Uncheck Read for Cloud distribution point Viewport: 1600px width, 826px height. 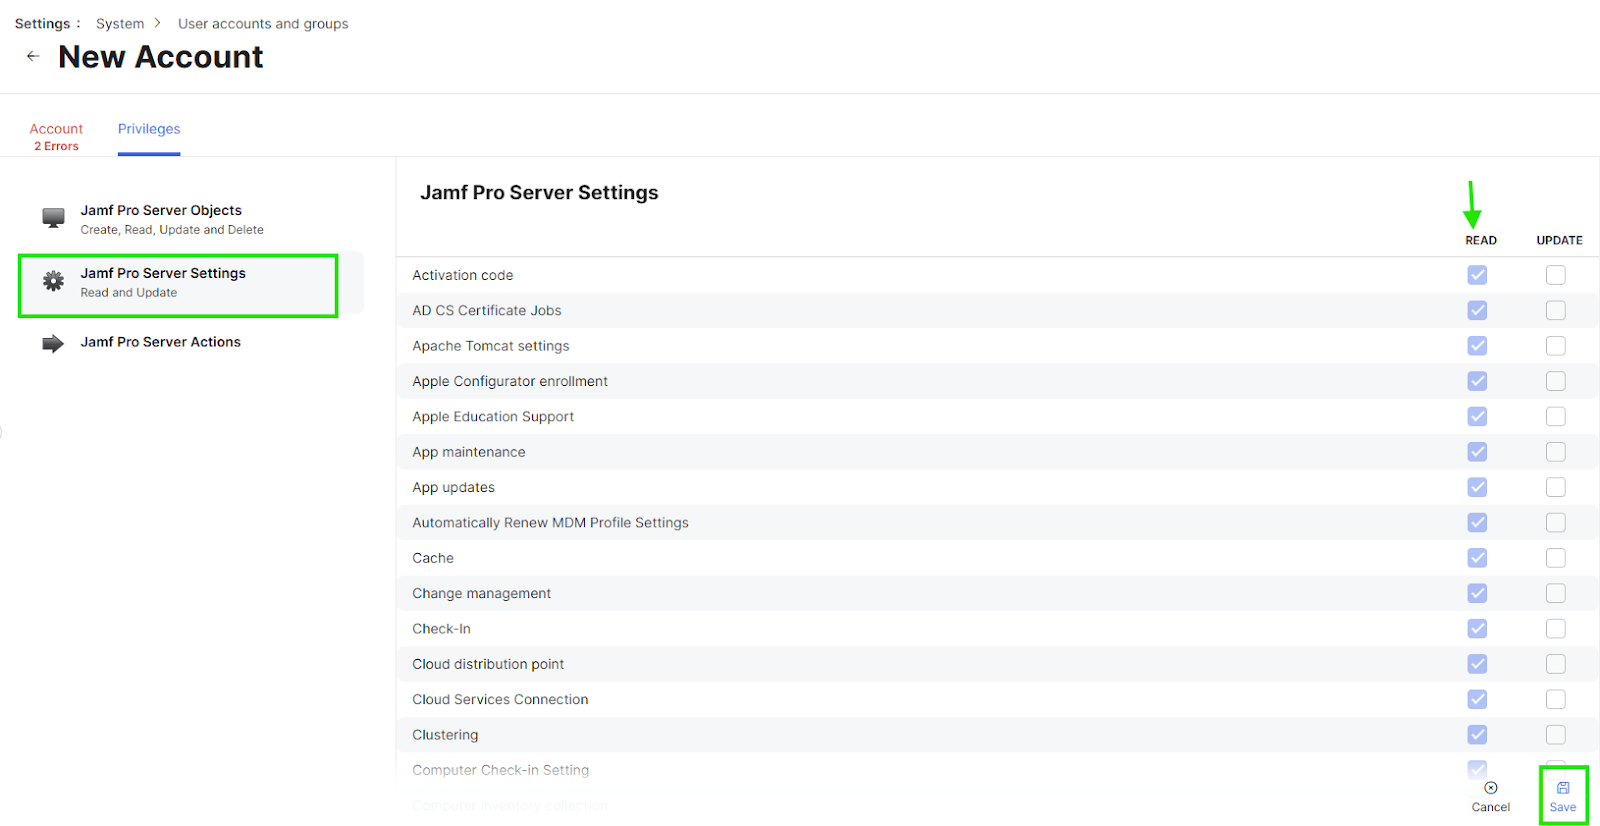coord(1477,664)
